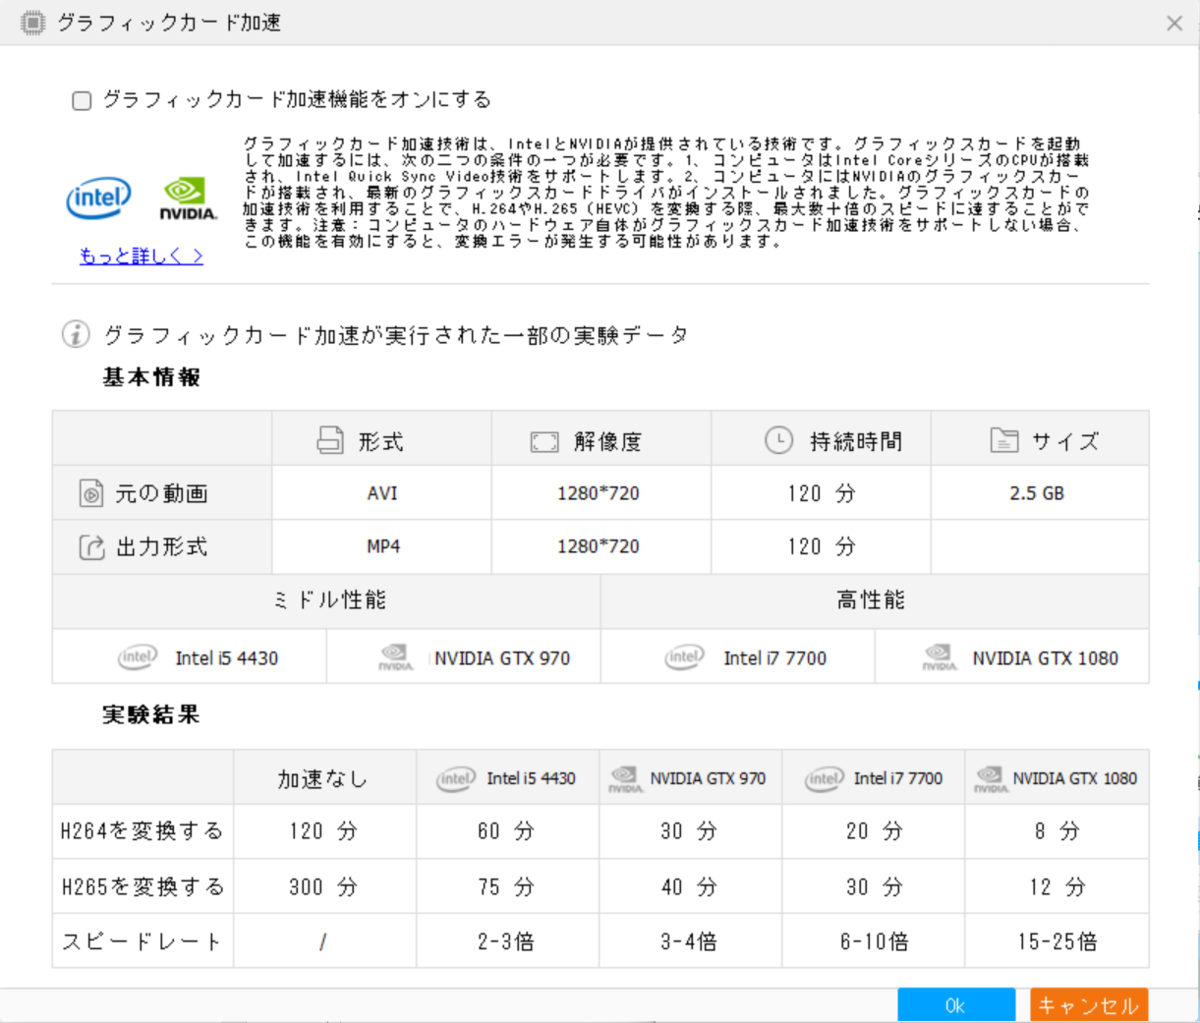
Task: Click the 75 分 result cell
Action: pyautogui.click(x=507, y=886)
